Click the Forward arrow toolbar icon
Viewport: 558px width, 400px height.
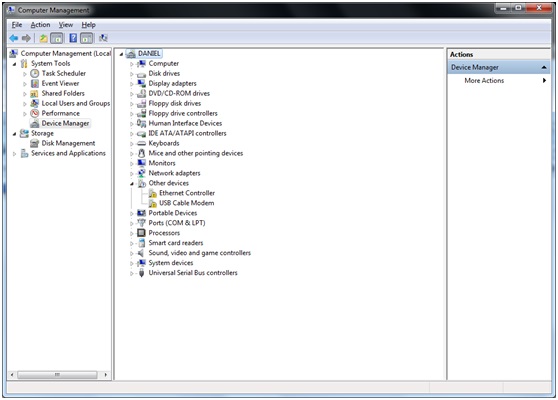click(26, 38)
